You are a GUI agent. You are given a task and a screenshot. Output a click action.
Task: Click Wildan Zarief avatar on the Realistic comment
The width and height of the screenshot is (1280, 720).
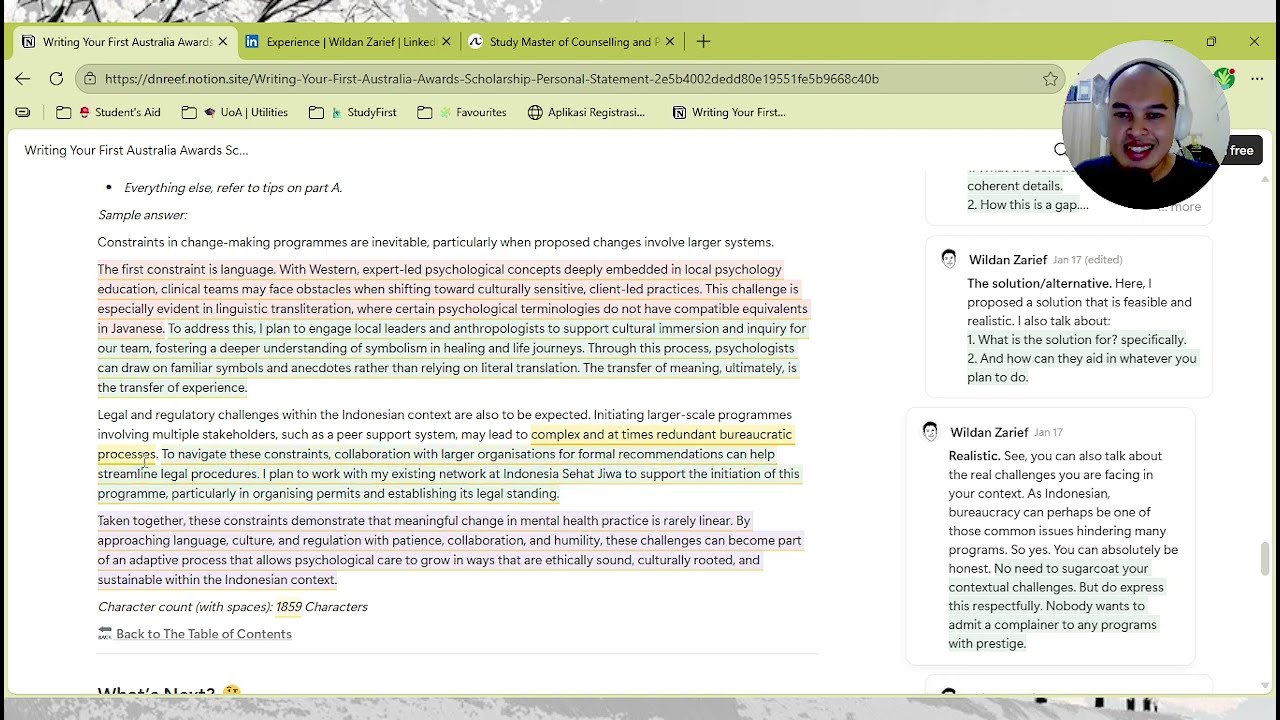click(930, 432)
